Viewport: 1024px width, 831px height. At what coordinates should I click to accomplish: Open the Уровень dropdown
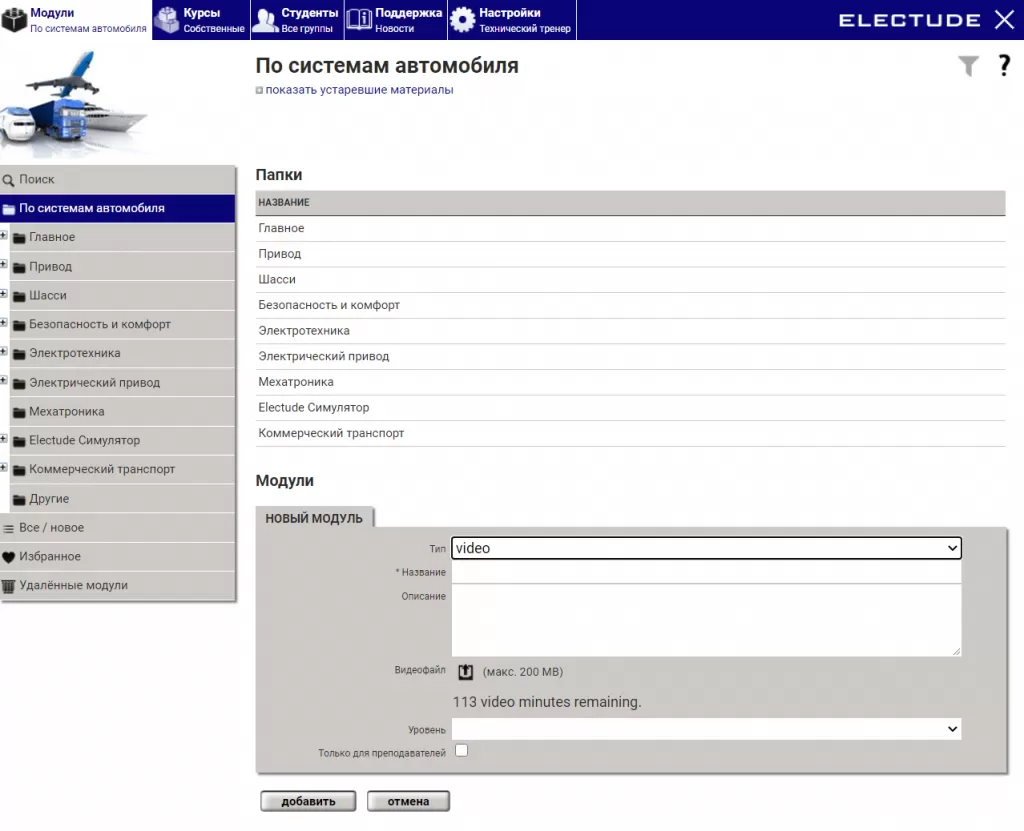[706, 730]
